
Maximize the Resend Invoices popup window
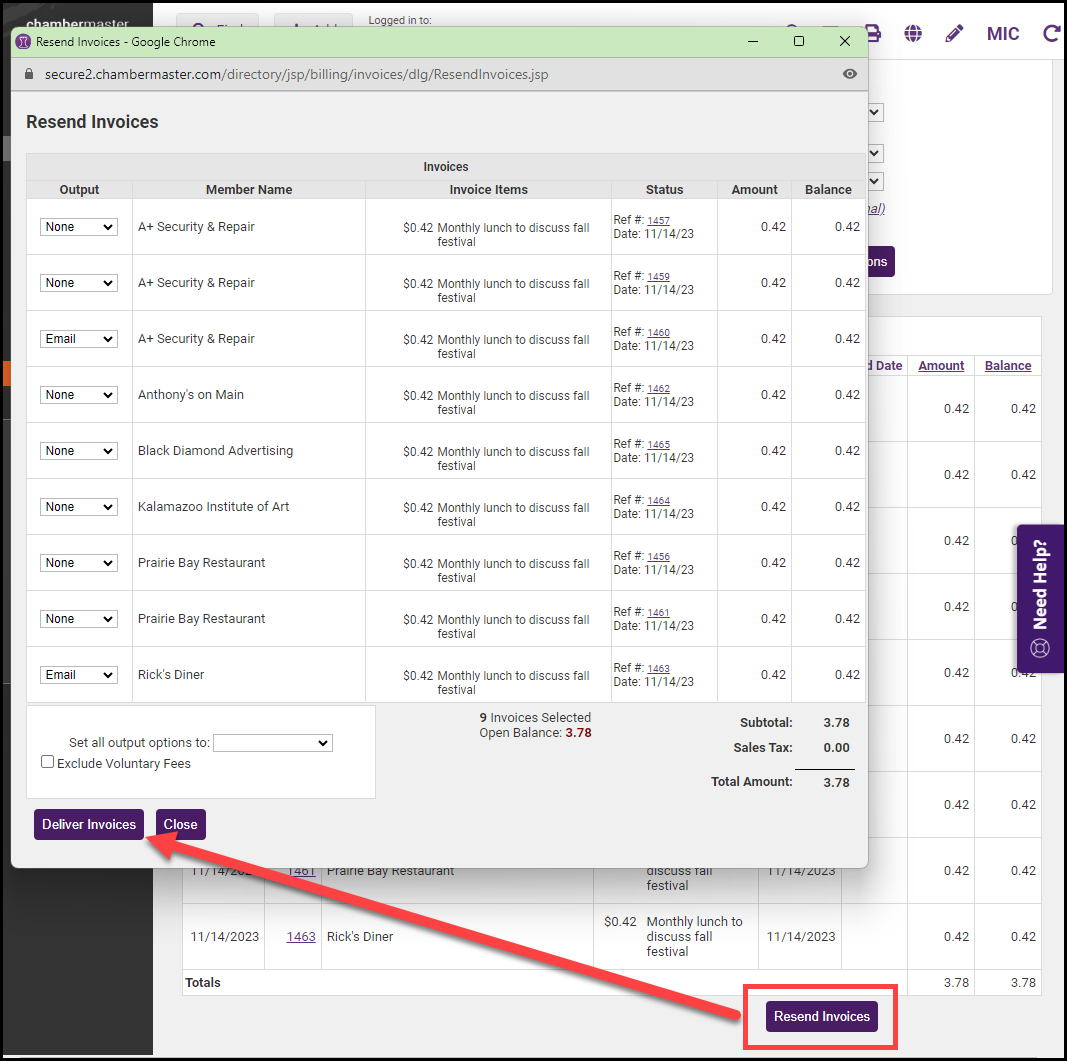(x=798, y=41)
